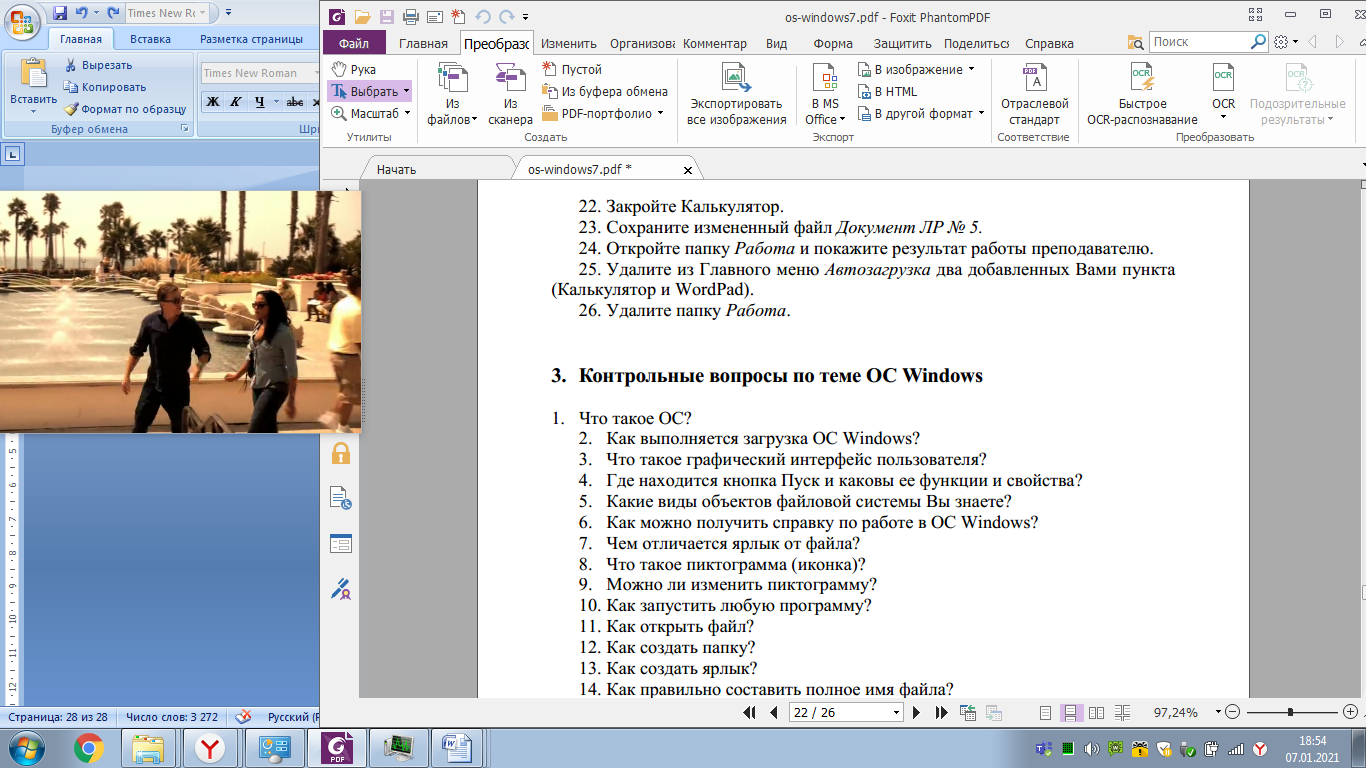The image size is (1366, 768).
Task: Jump to the last page of the PDF
Action: 941,713
